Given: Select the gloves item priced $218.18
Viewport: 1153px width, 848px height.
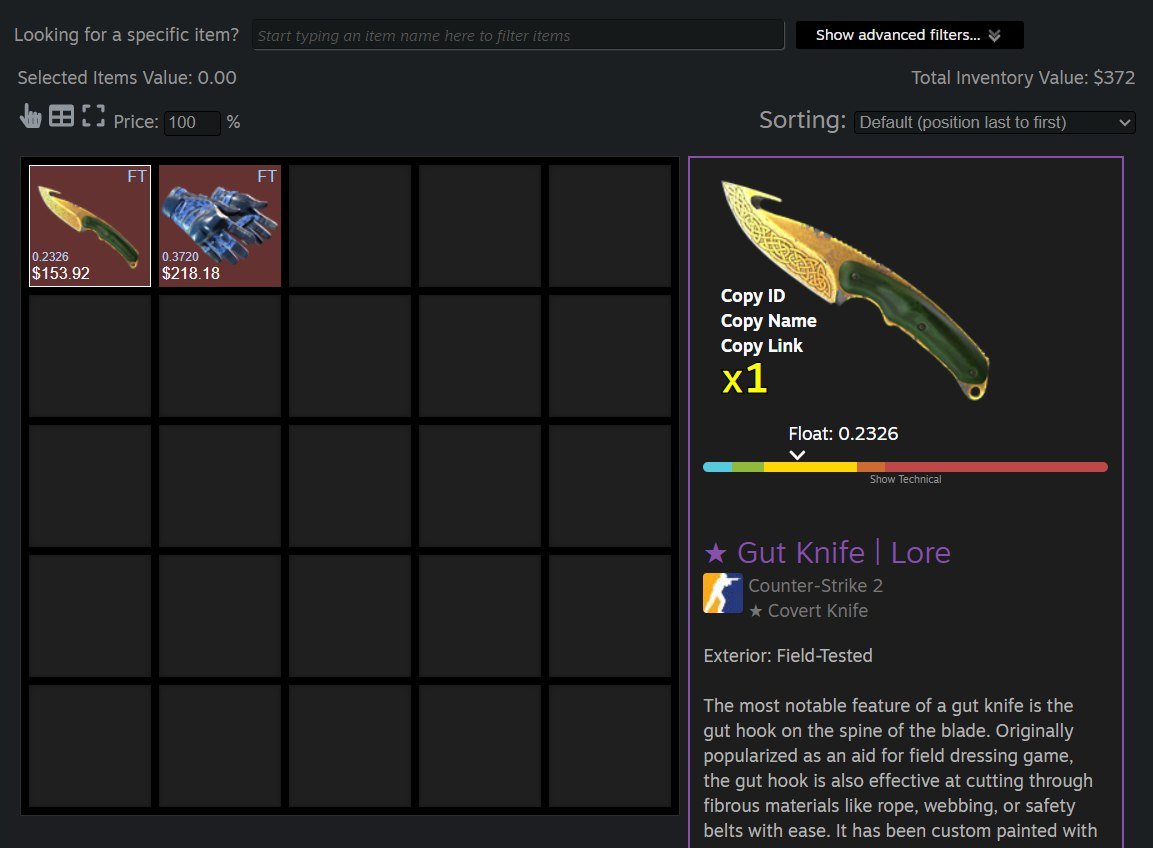Looking at the screenshot, I should point(220,226).
